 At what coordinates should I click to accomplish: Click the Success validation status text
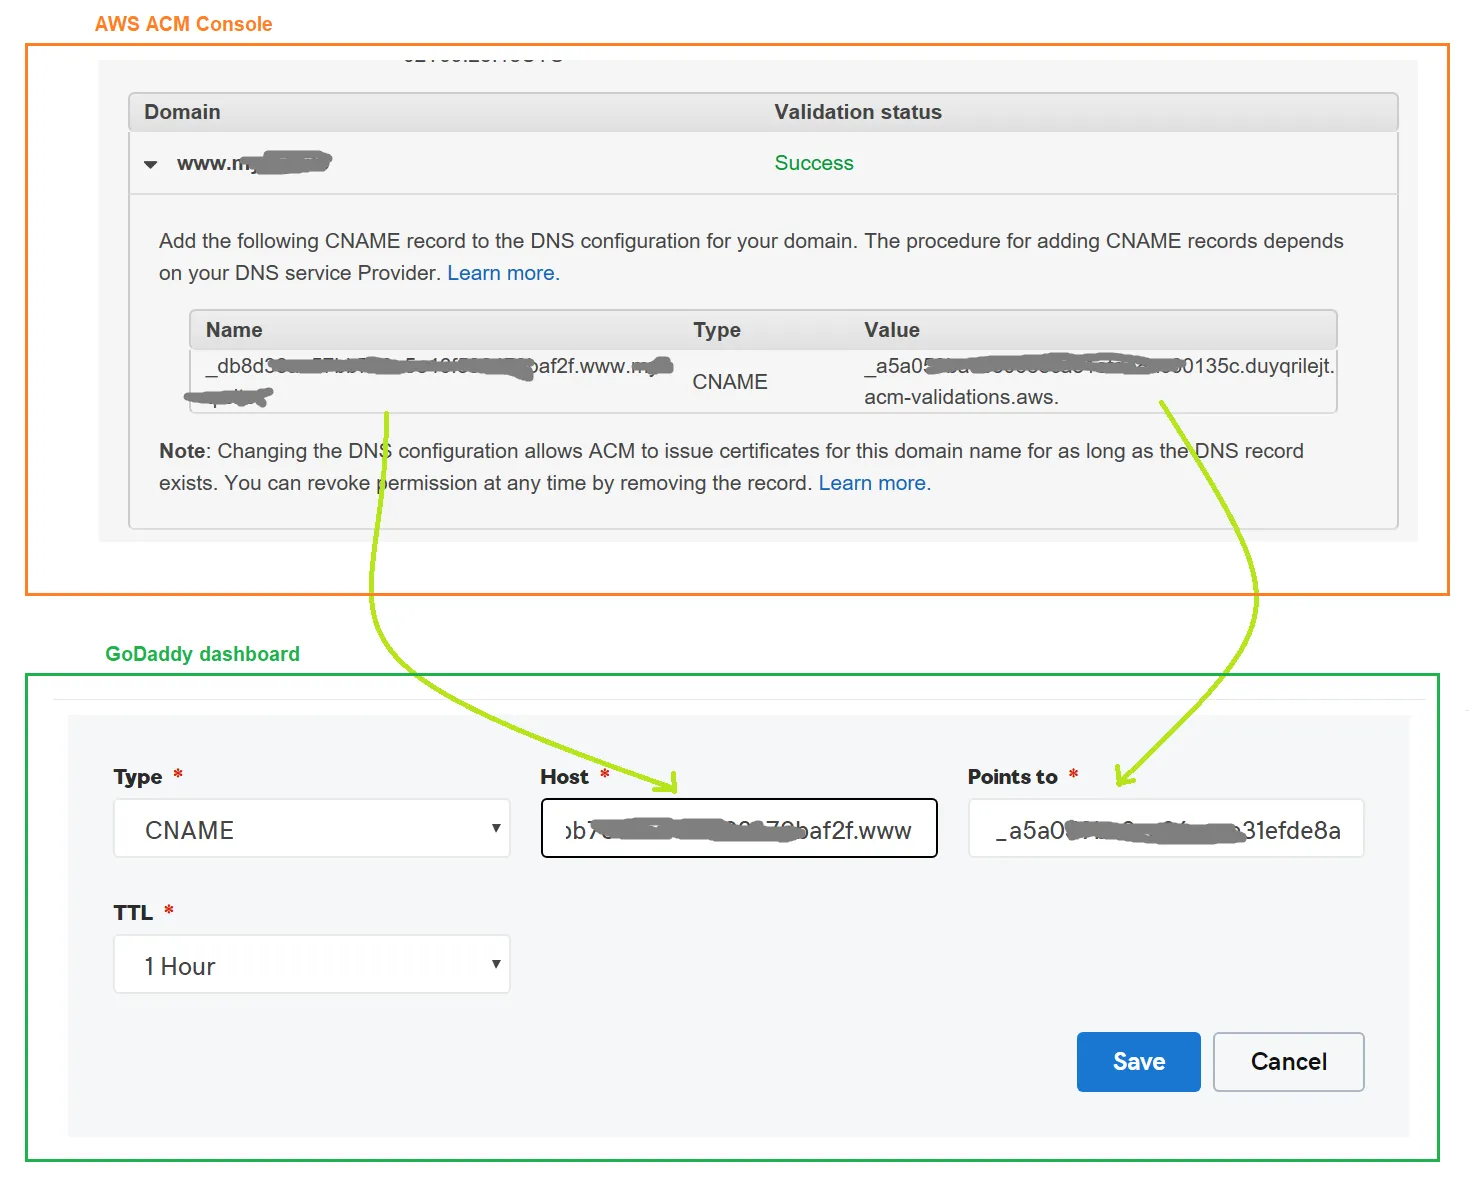pos(814,163)
